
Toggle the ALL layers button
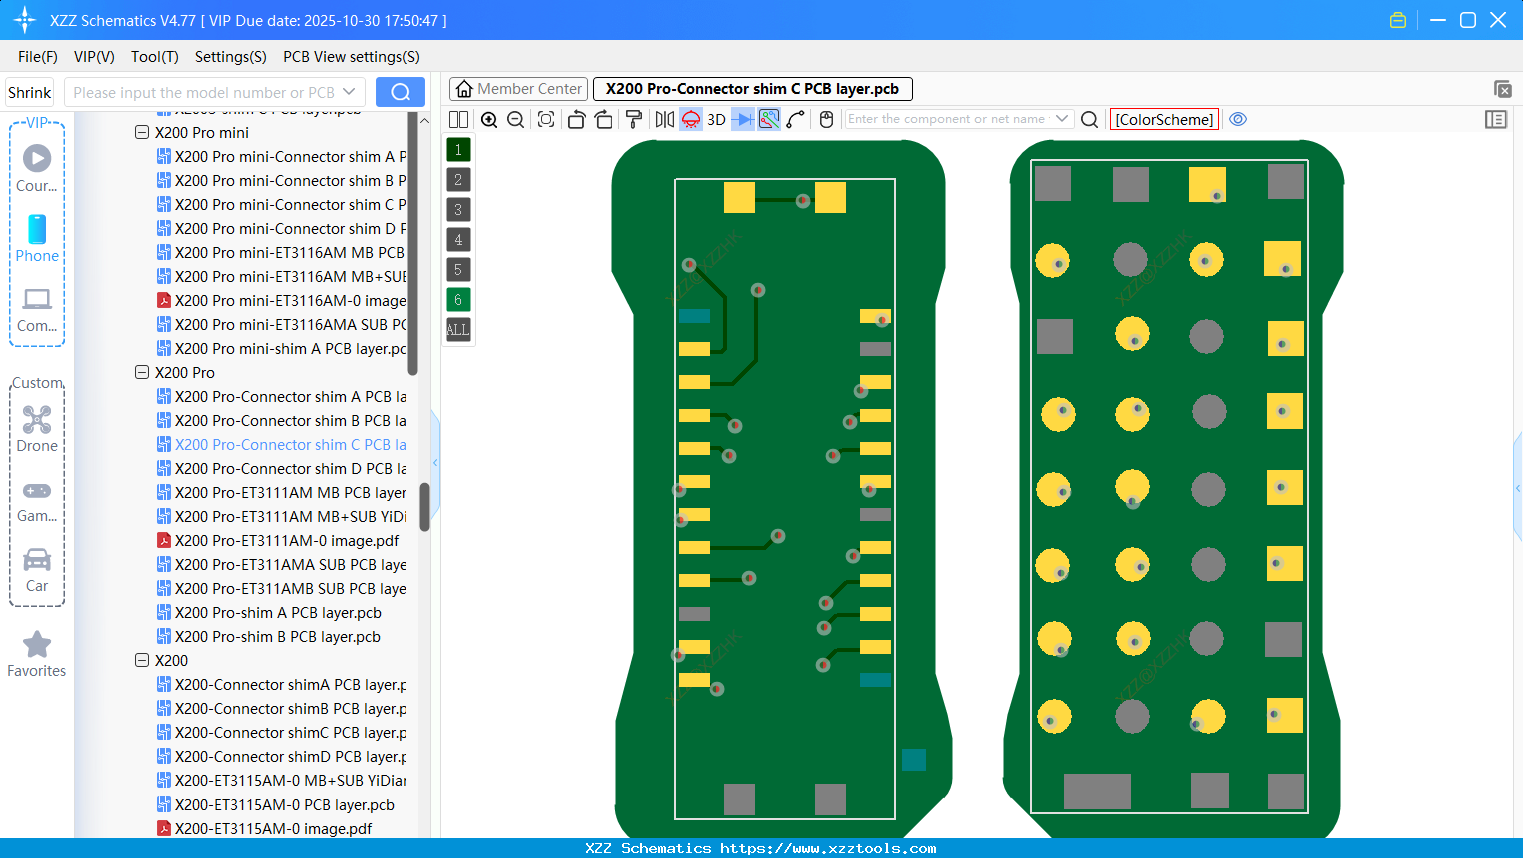[457, 330]
